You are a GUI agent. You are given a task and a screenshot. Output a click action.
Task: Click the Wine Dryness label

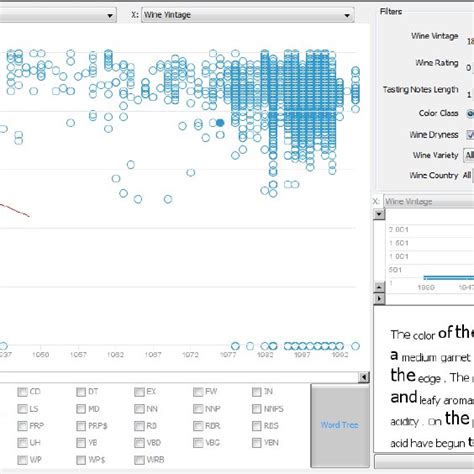coord(434,135)
